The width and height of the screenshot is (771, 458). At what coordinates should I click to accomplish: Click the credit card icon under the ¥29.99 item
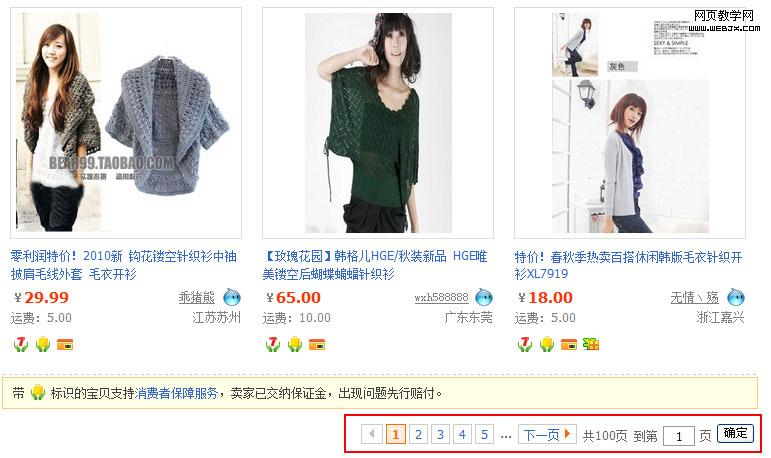(65, 344)
